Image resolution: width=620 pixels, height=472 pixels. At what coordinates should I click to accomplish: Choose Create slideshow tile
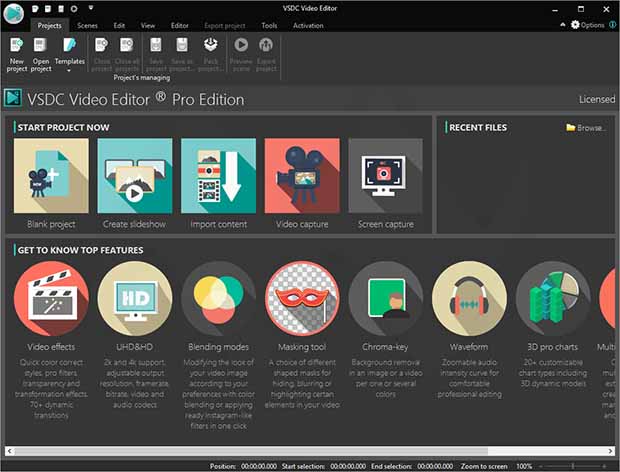(135, 176)
